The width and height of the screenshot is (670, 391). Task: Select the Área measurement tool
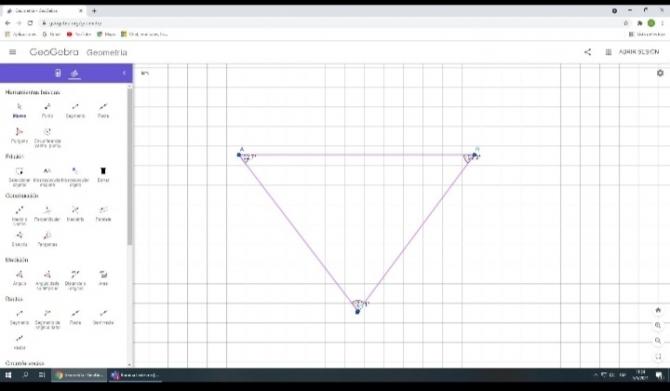(103, 278)
